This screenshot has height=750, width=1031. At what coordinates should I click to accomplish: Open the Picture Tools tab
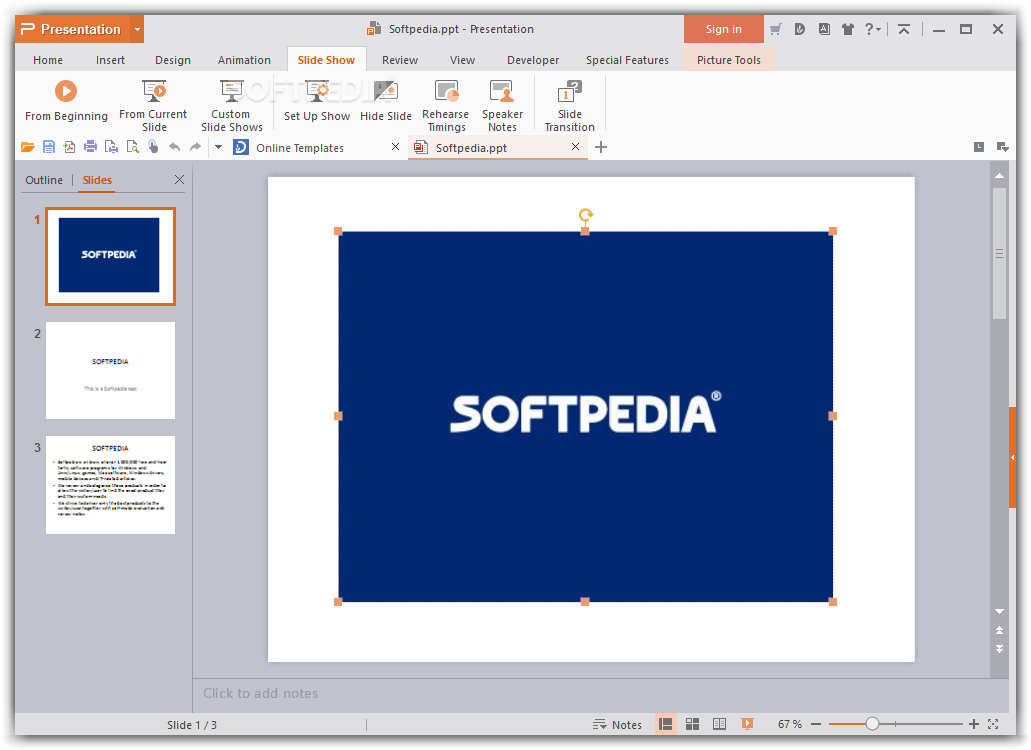point(729,60)
